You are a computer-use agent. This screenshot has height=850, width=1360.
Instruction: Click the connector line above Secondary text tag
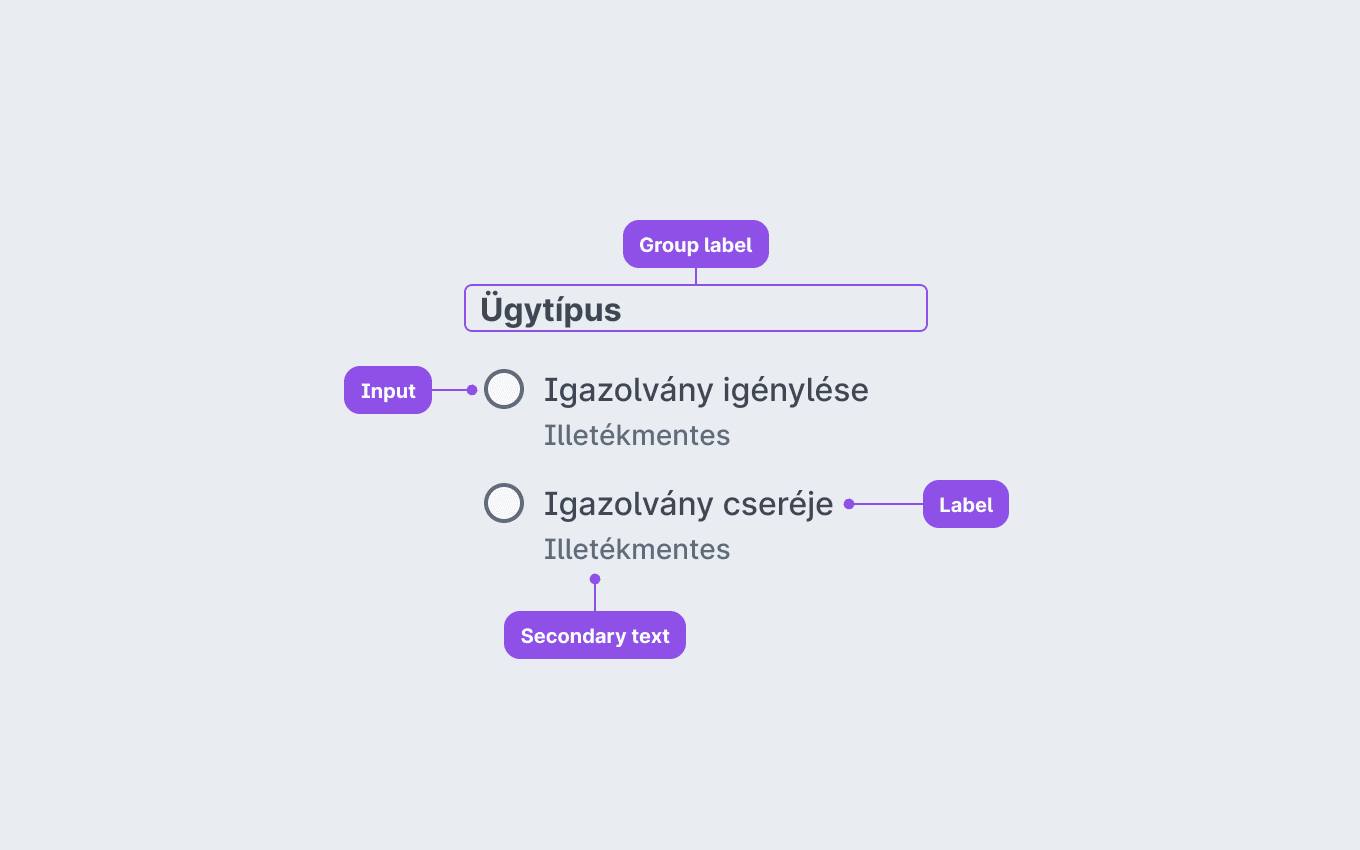point(595,597)
